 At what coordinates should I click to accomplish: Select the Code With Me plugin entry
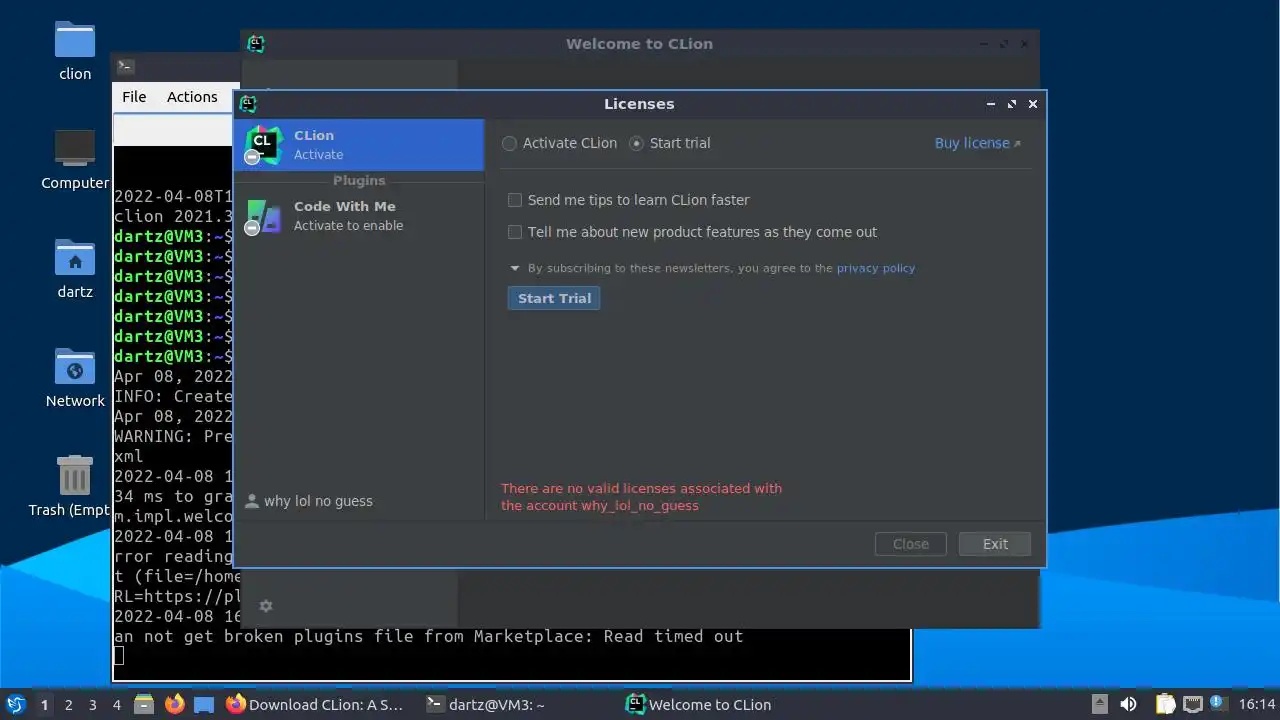pos(359,216)
